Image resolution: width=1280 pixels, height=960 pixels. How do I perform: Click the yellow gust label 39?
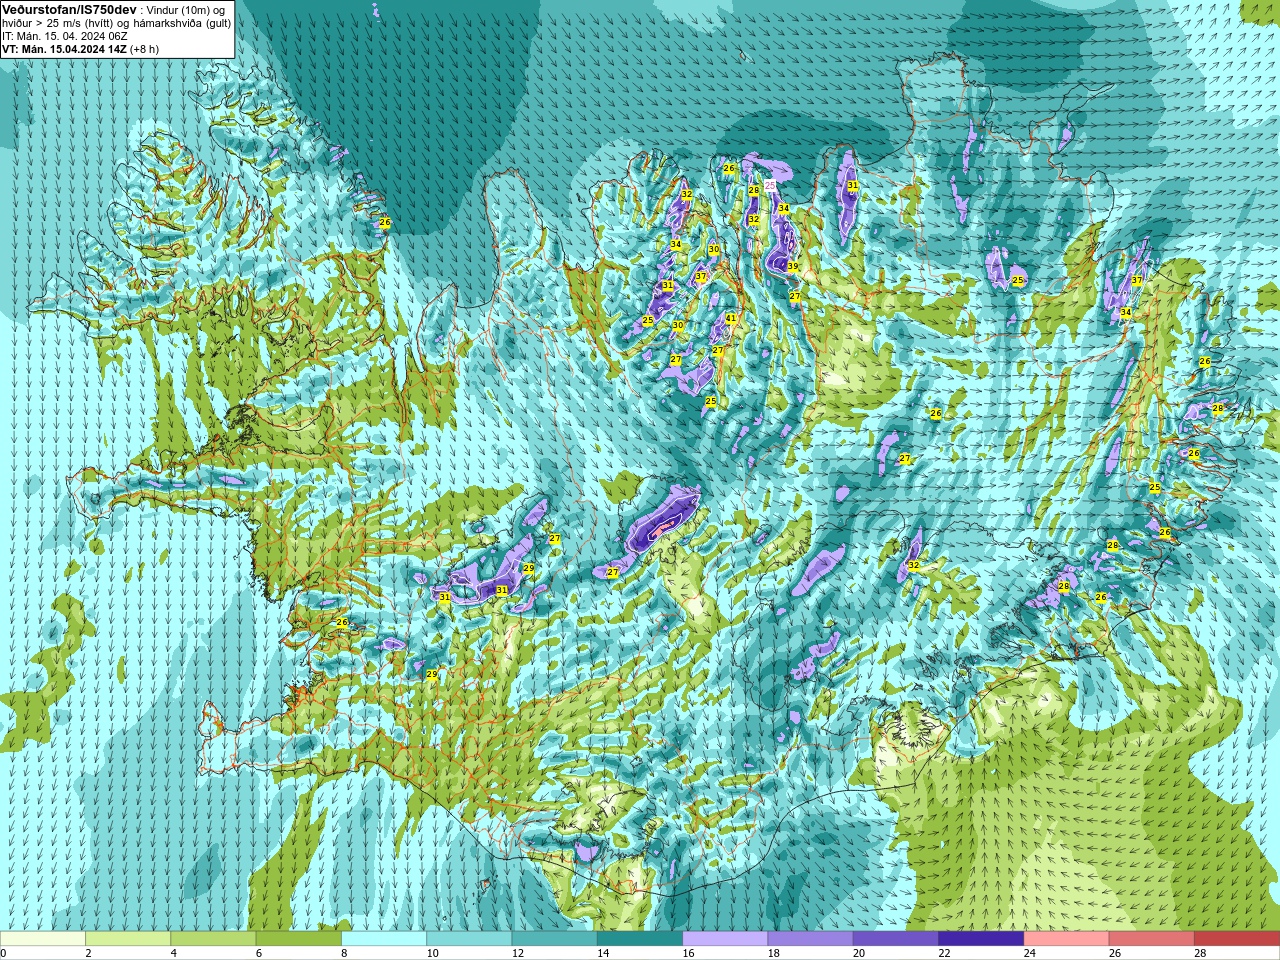point(792,267)
